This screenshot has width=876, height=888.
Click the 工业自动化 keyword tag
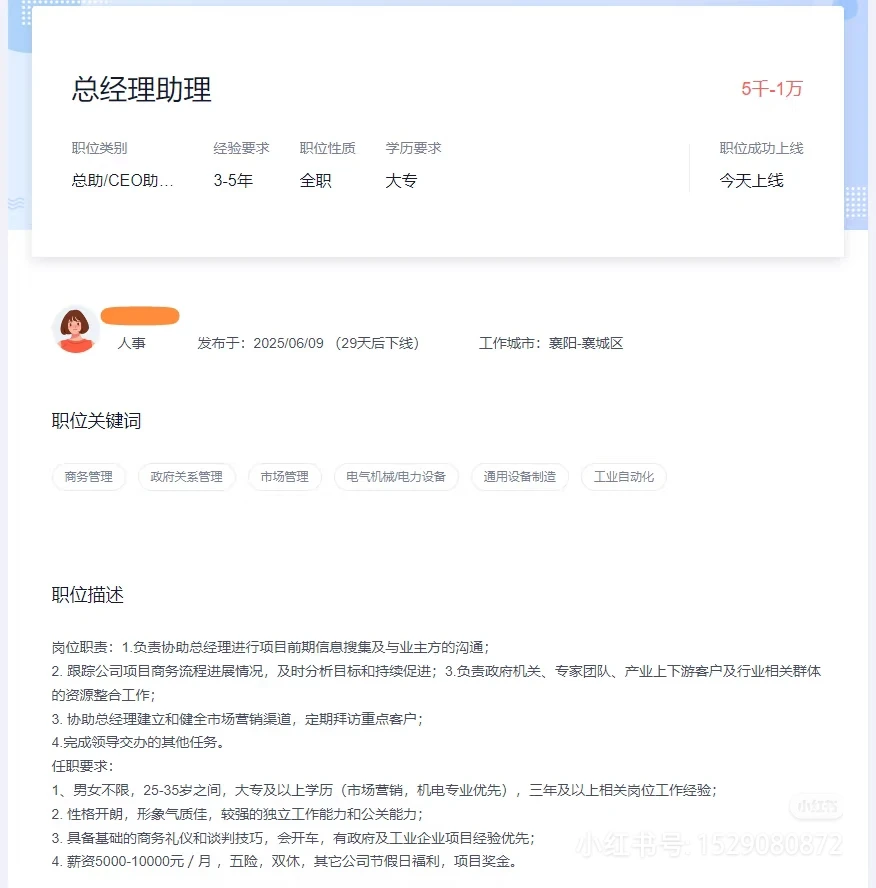pos(623,477)
